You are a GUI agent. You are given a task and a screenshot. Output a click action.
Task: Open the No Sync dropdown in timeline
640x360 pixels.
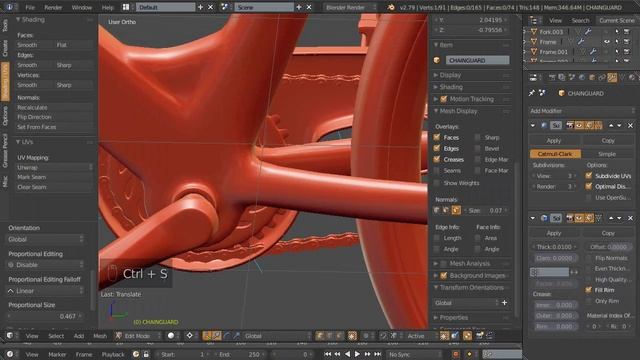coord(413,354)
